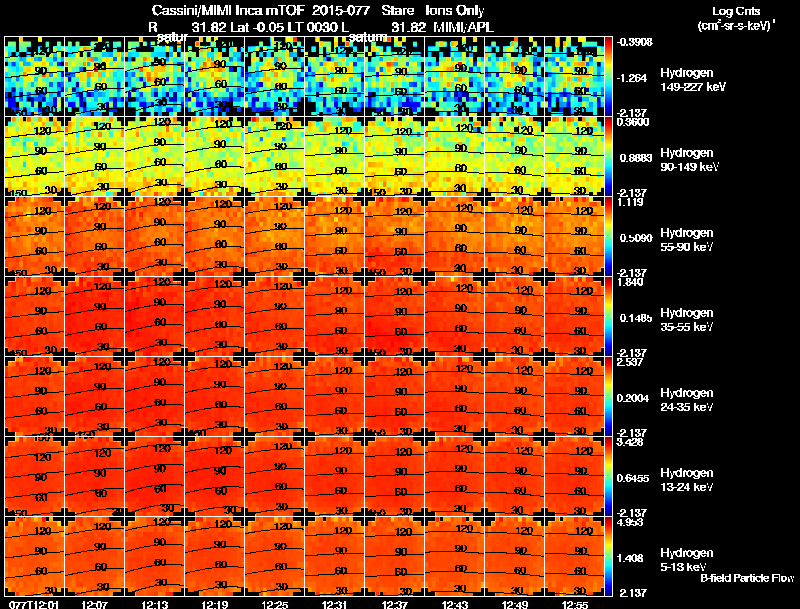This screenshot has height=609, width=800.
Task: Click the 5-13 keV color bar
Action: coord(609,556)
